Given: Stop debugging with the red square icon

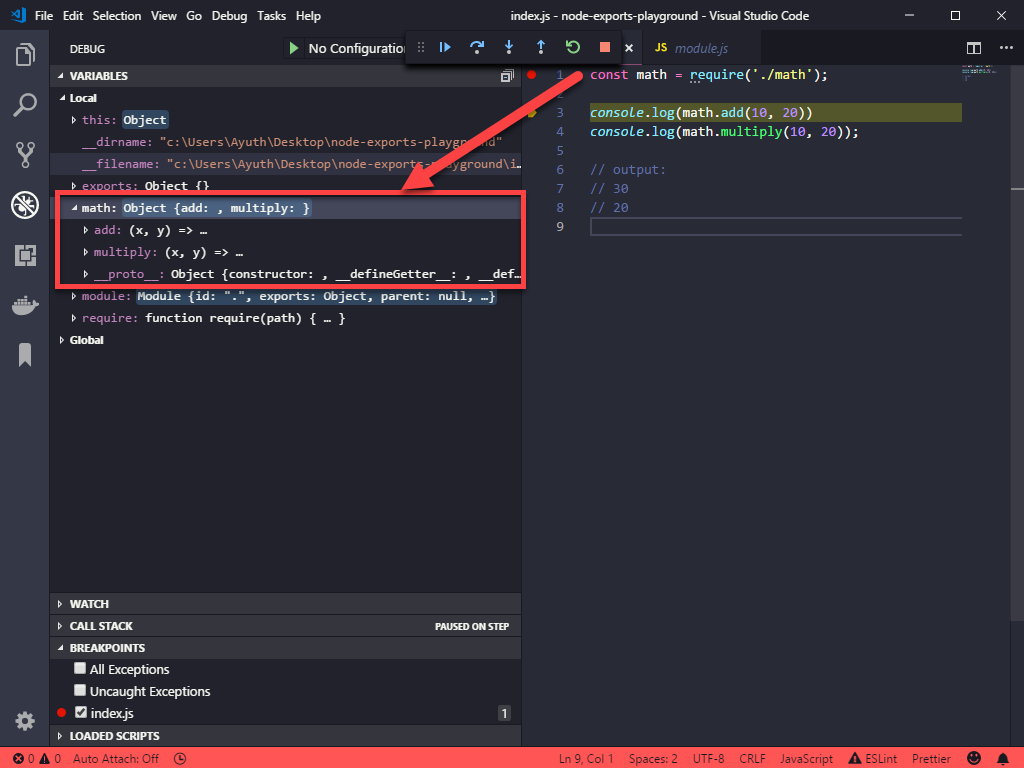Looking at the screenshot, I should point(605,47).
